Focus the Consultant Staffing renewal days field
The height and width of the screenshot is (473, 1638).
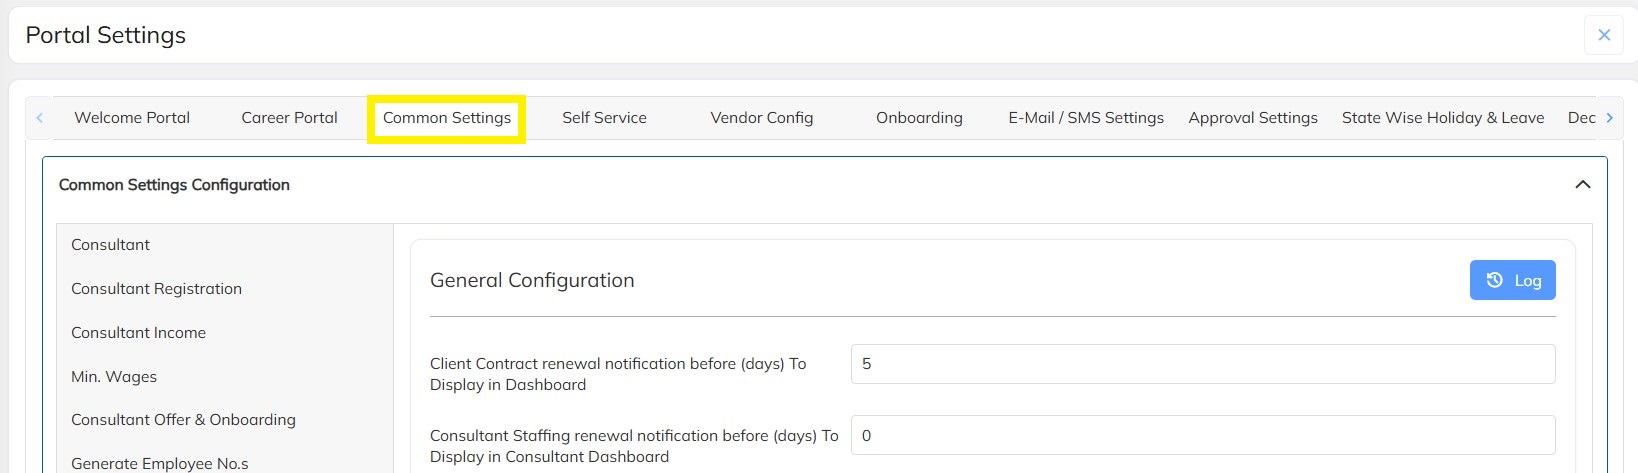pos(1202,436)
